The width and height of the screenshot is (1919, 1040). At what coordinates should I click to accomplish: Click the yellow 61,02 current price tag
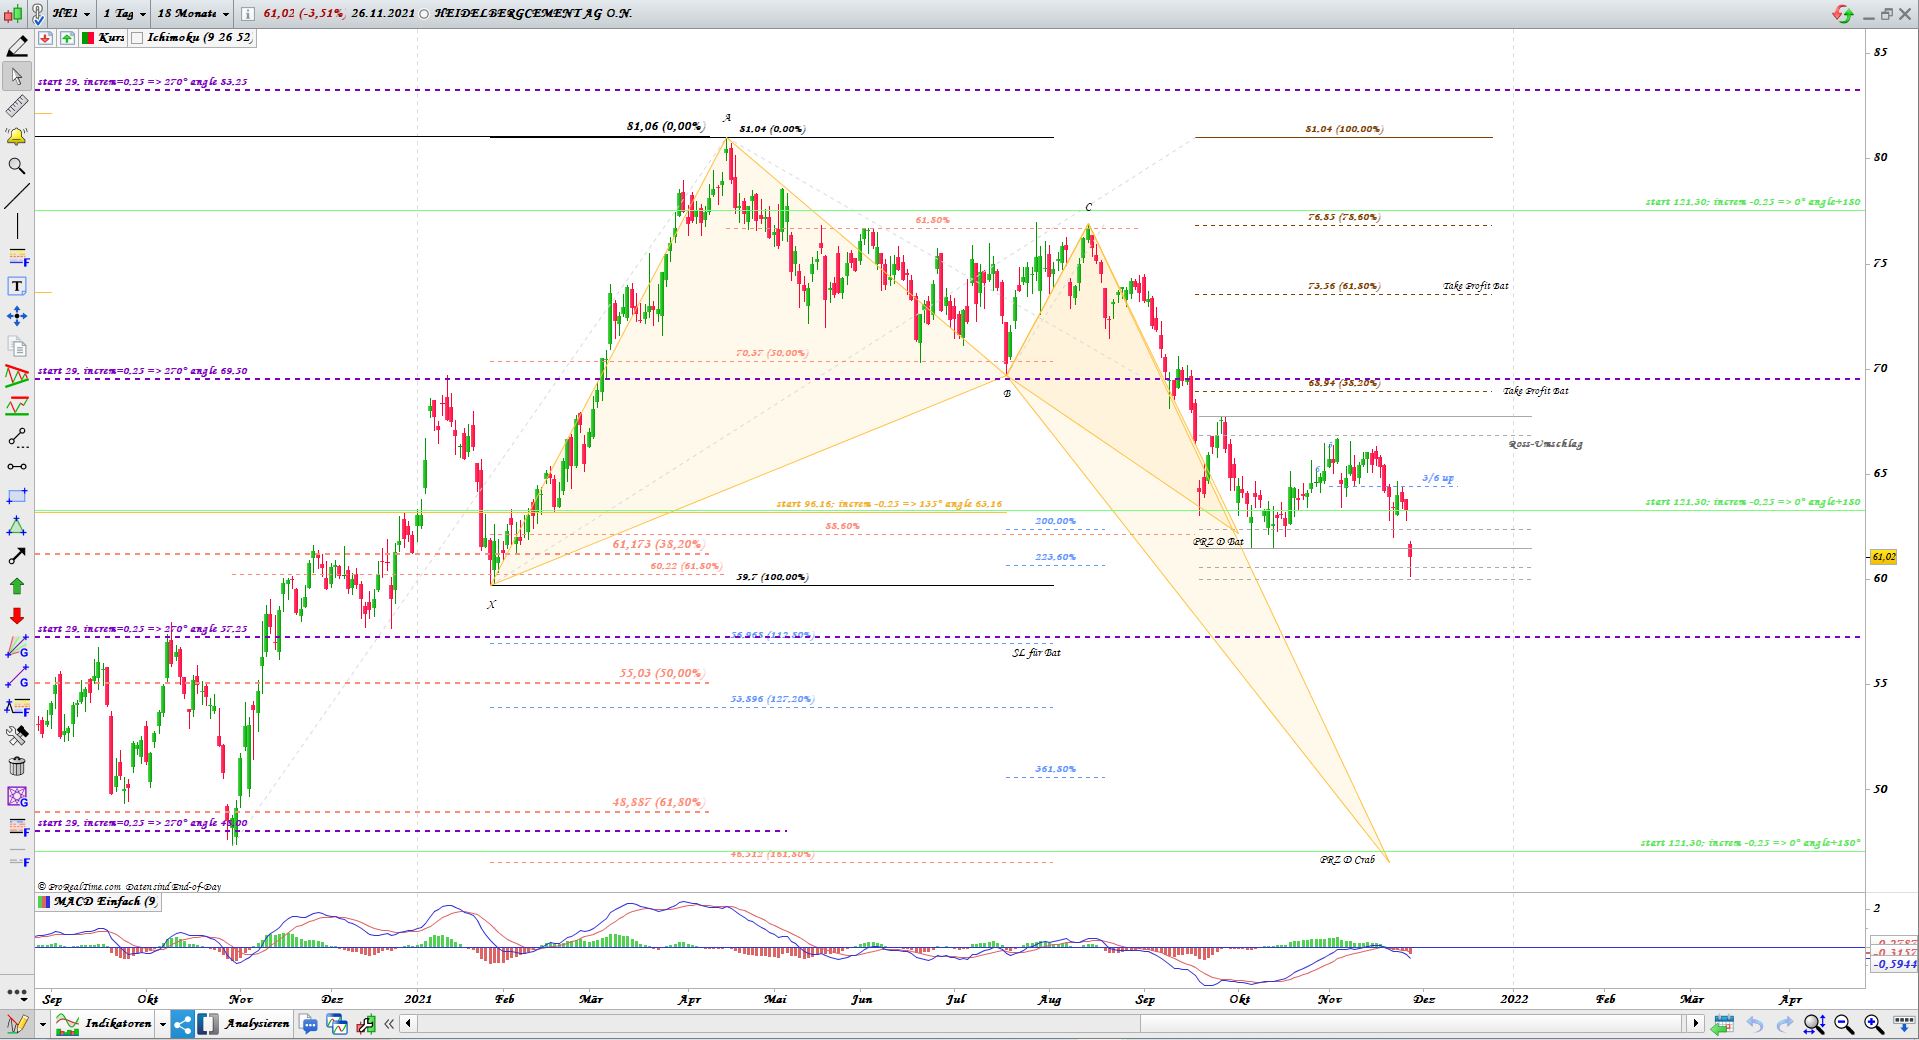(x=1882, y=557)
